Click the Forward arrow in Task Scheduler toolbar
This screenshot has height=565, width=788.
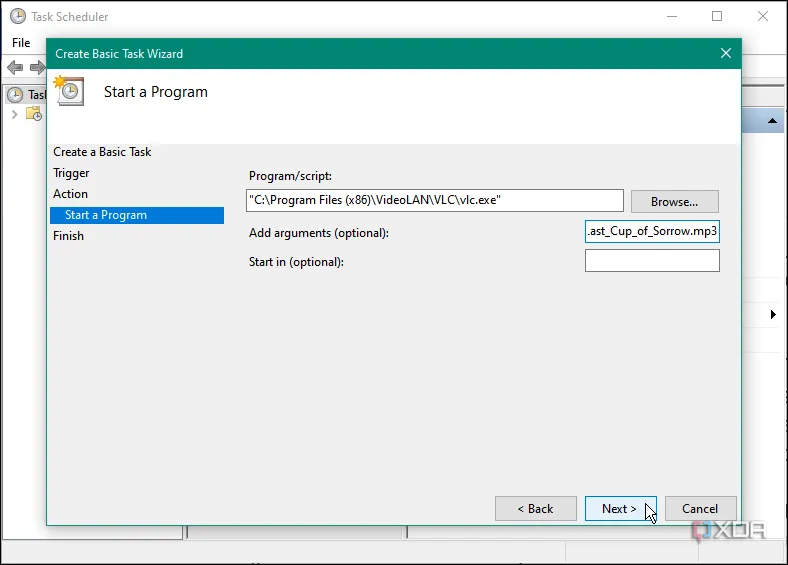(x=38, y=68)
